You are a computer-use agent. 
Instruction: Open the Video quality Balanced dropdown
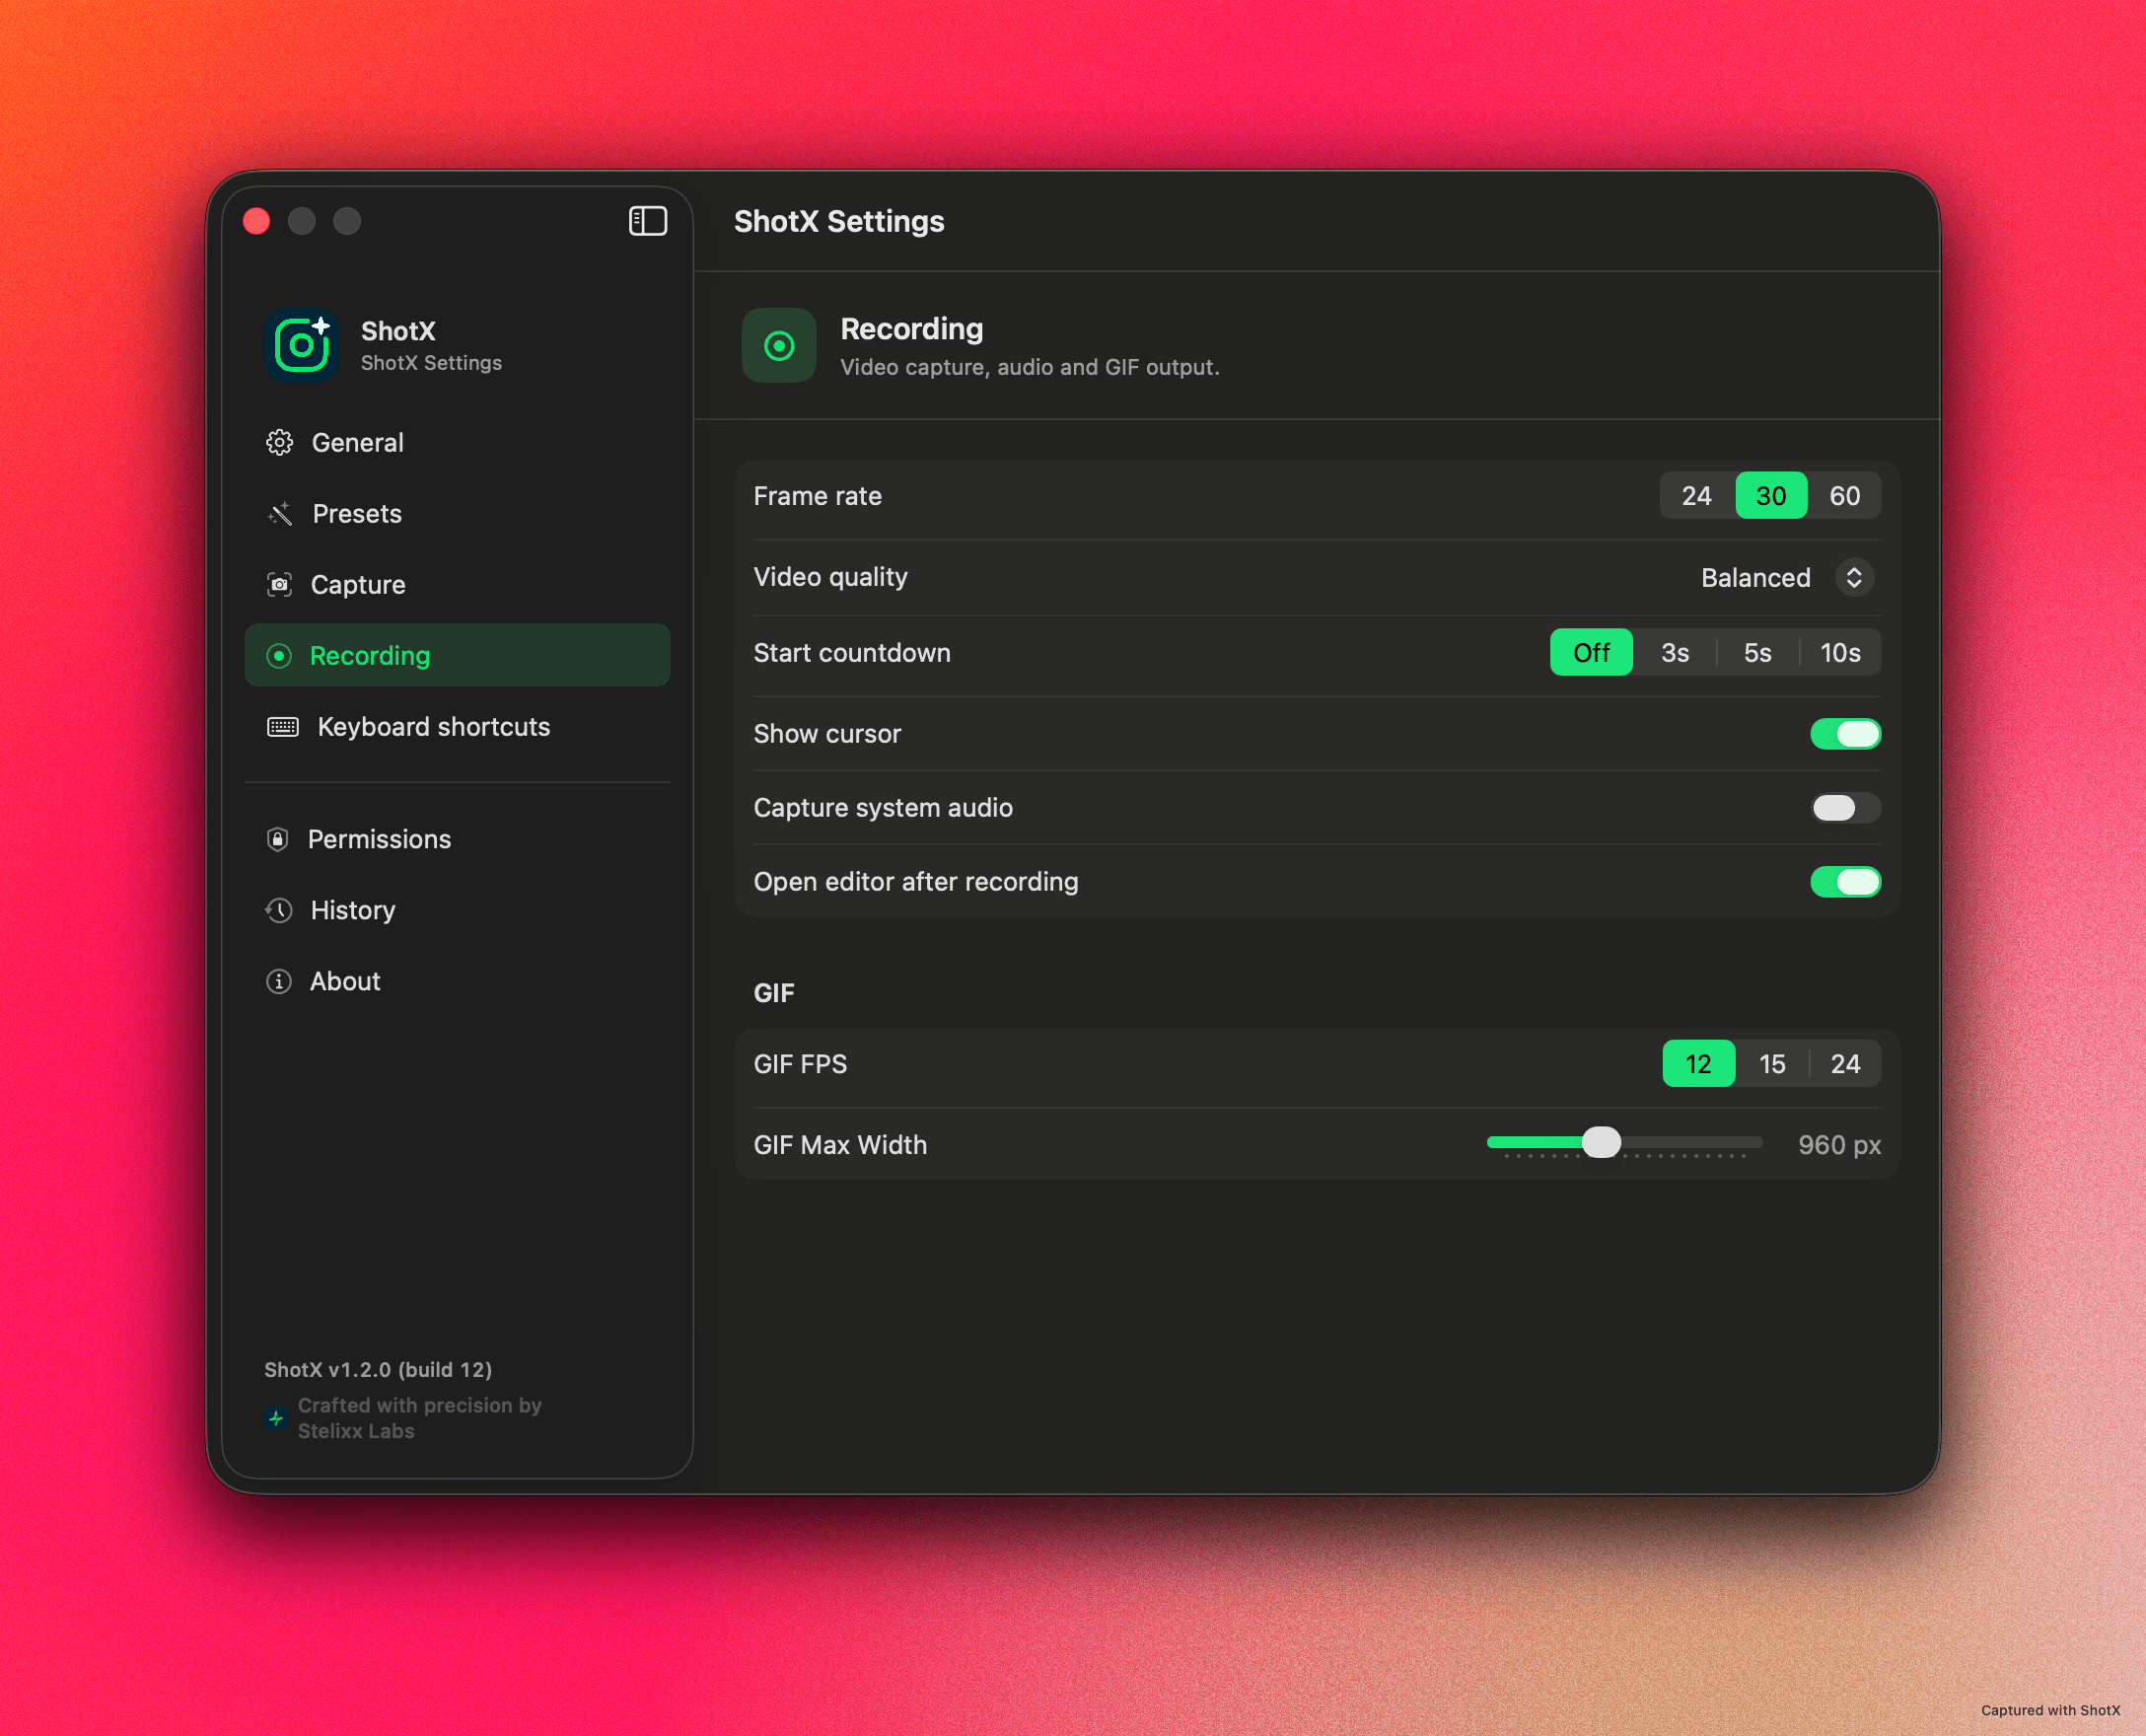point(1786,577)
